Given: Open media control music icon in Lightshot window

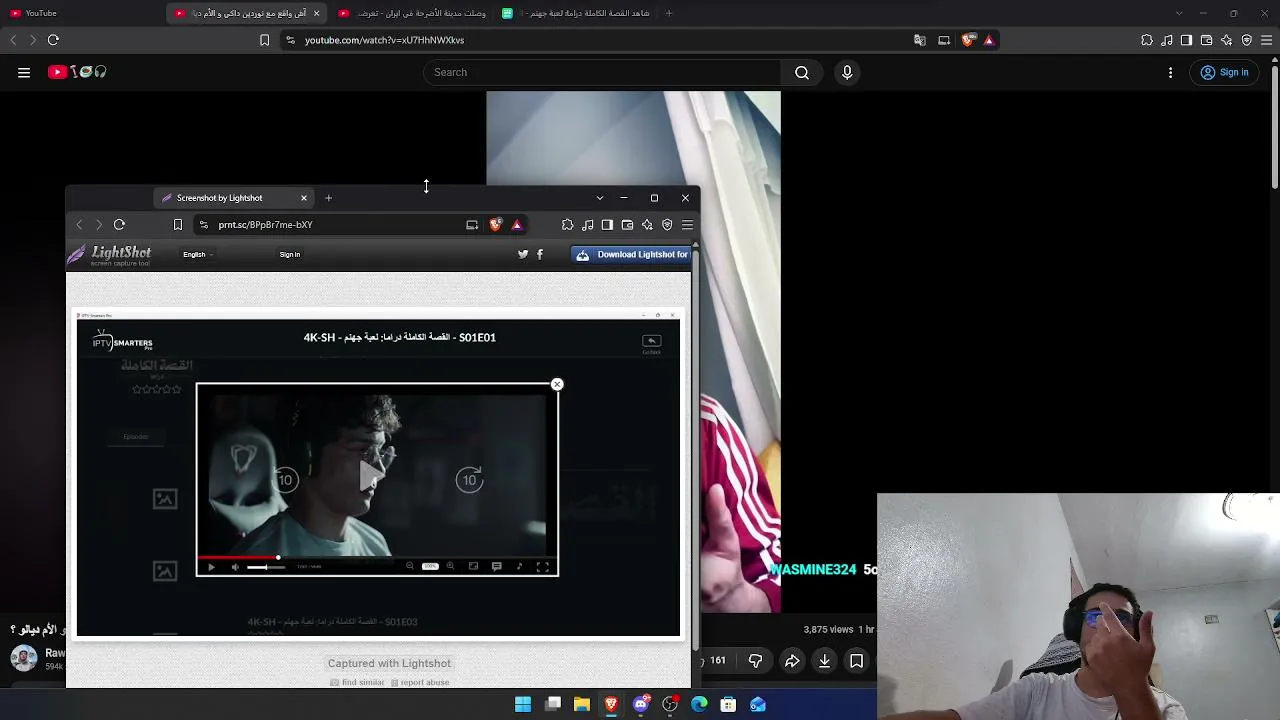Looking at the screenshot, I should [x=587, y=225].
